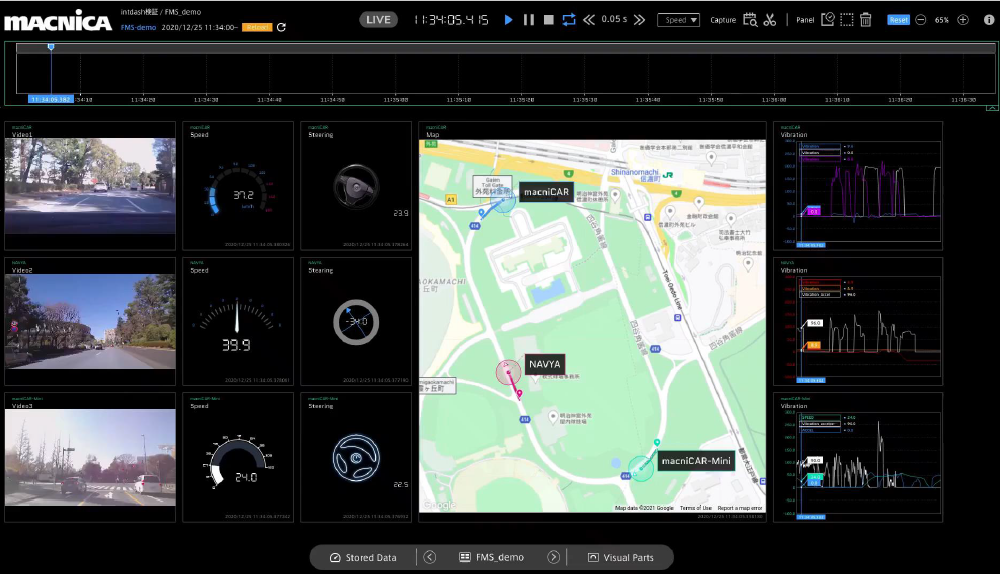Viewport: 1000px width, 574px height.
Task: Delete panel using trash can icon
Action: click(x=866, y=19)
